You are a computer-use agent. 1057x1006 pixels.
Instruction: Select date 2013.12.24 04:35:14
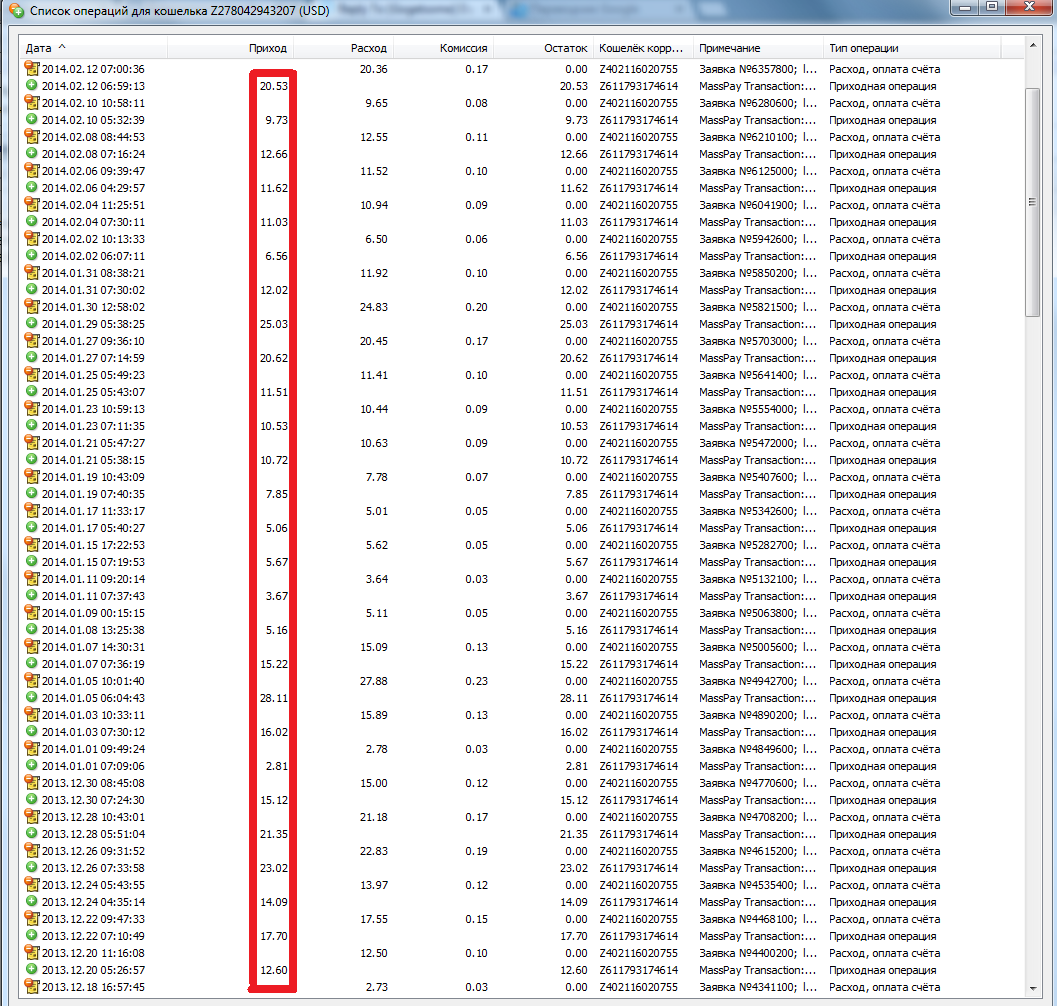click(93, 902)
